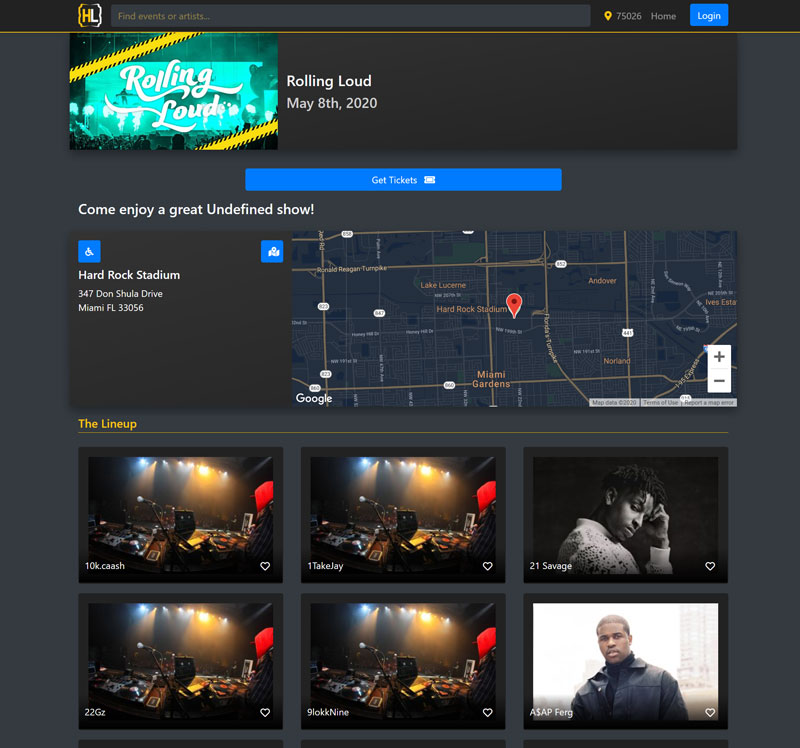Open map Terms of Use link
Image resolution: width=800 pixels, height=748 pixels.
[x=660, y=403]
